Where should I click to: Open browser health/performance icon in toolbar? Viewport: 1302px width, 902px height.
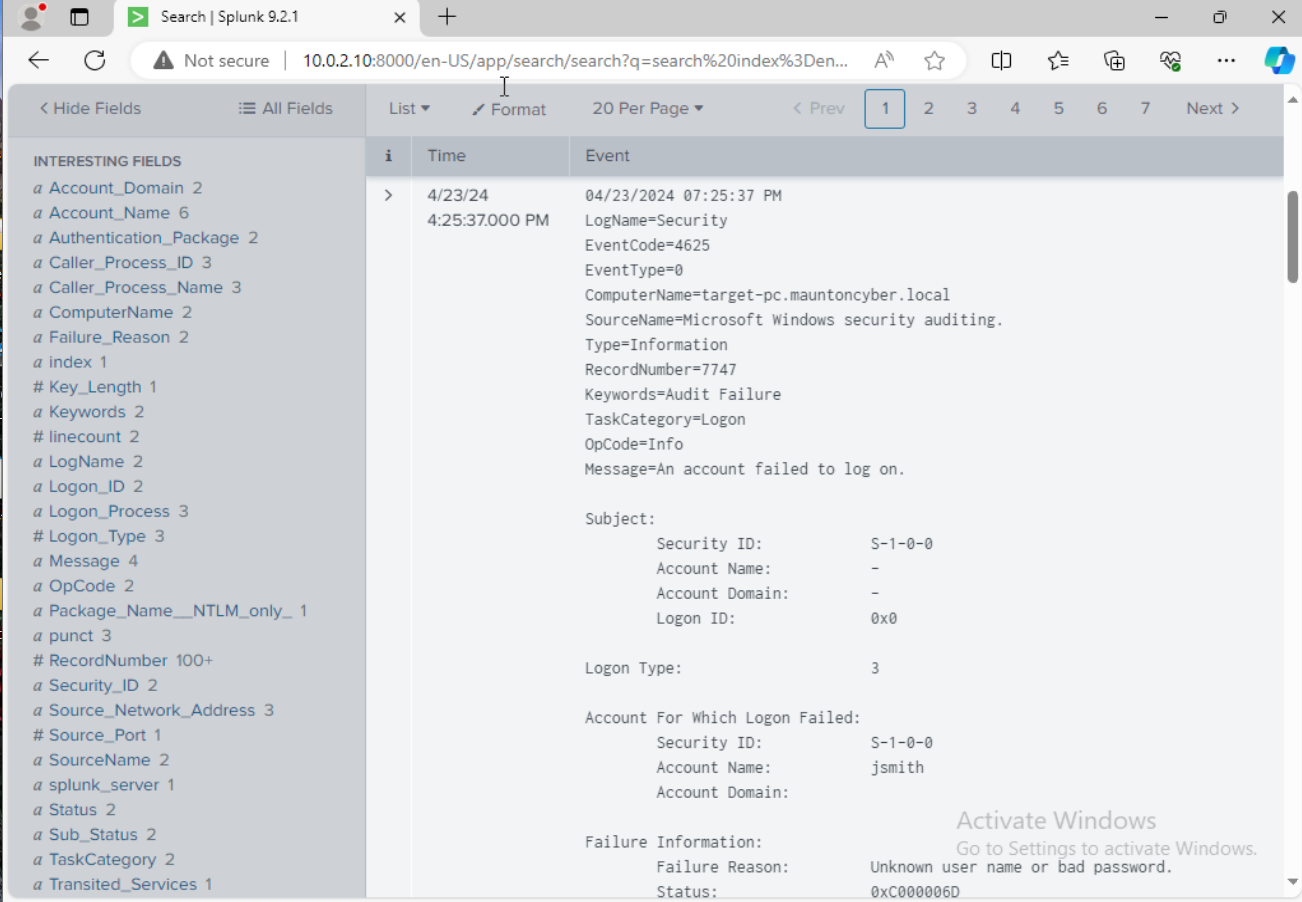pyautogui.click(x=1170, y=61)
